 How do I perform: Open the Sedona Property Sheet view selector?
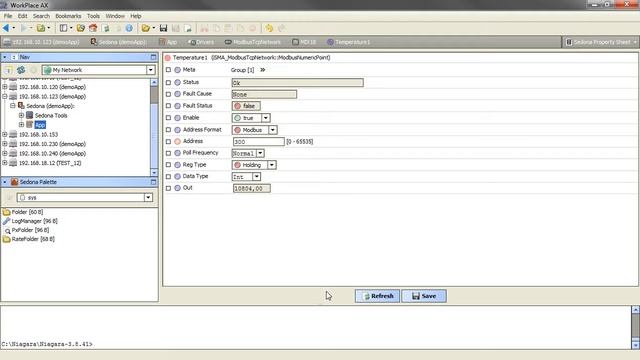(601, 42)
